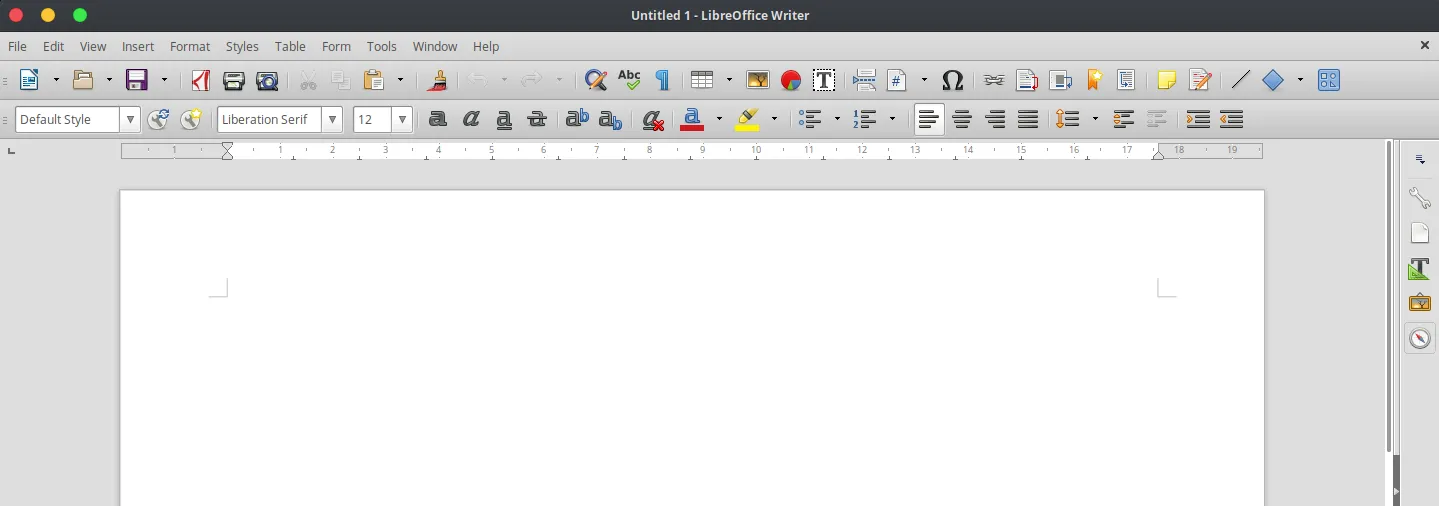Insert a footnote
1439x506 pixels.
[x=1027, y=80]
